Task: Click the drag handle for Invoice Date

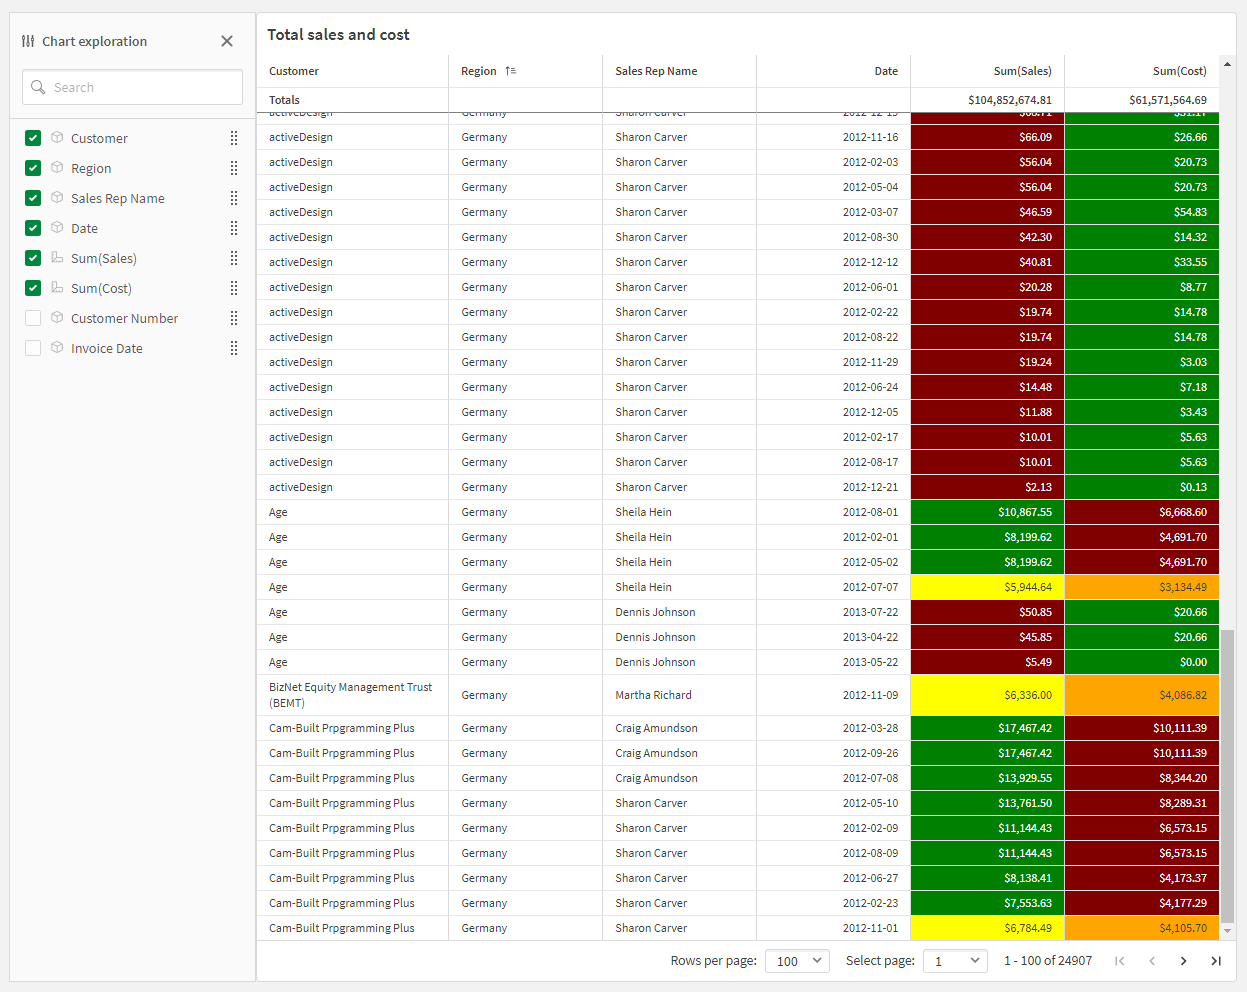Action: tap(234, 348)
